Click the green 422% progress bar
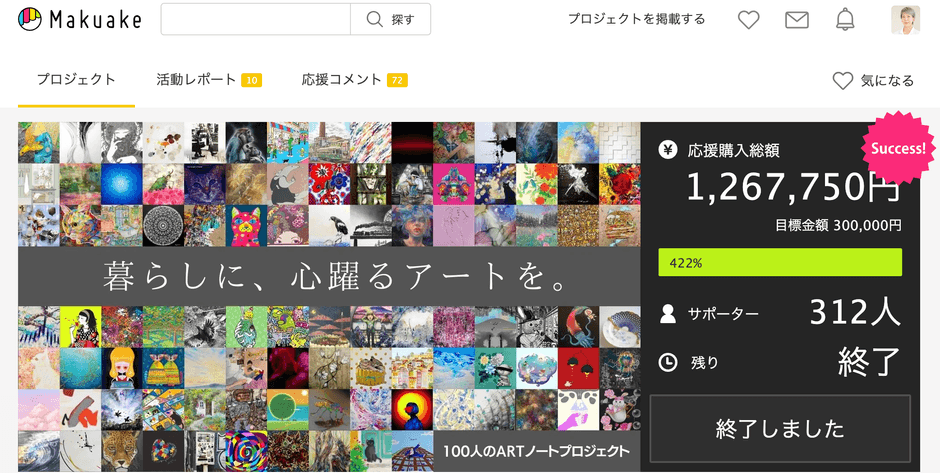This screenshot has width=940, height=473. (780, 263)
